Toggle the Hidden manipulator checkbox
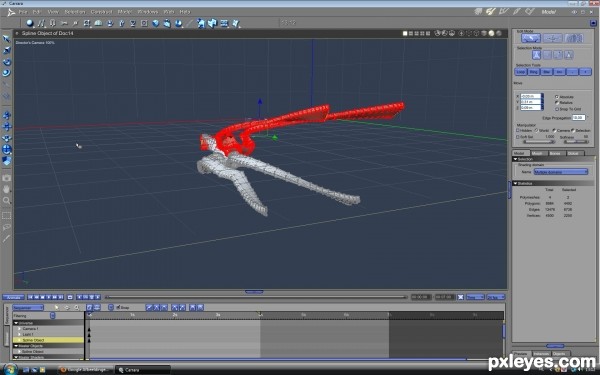600x375 pixels. pos(518,130)
